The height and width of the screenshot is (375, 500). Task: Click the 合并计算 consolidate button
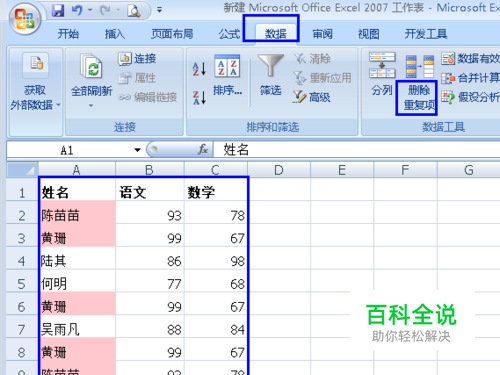pyautogui.click(x=471, y=78)
